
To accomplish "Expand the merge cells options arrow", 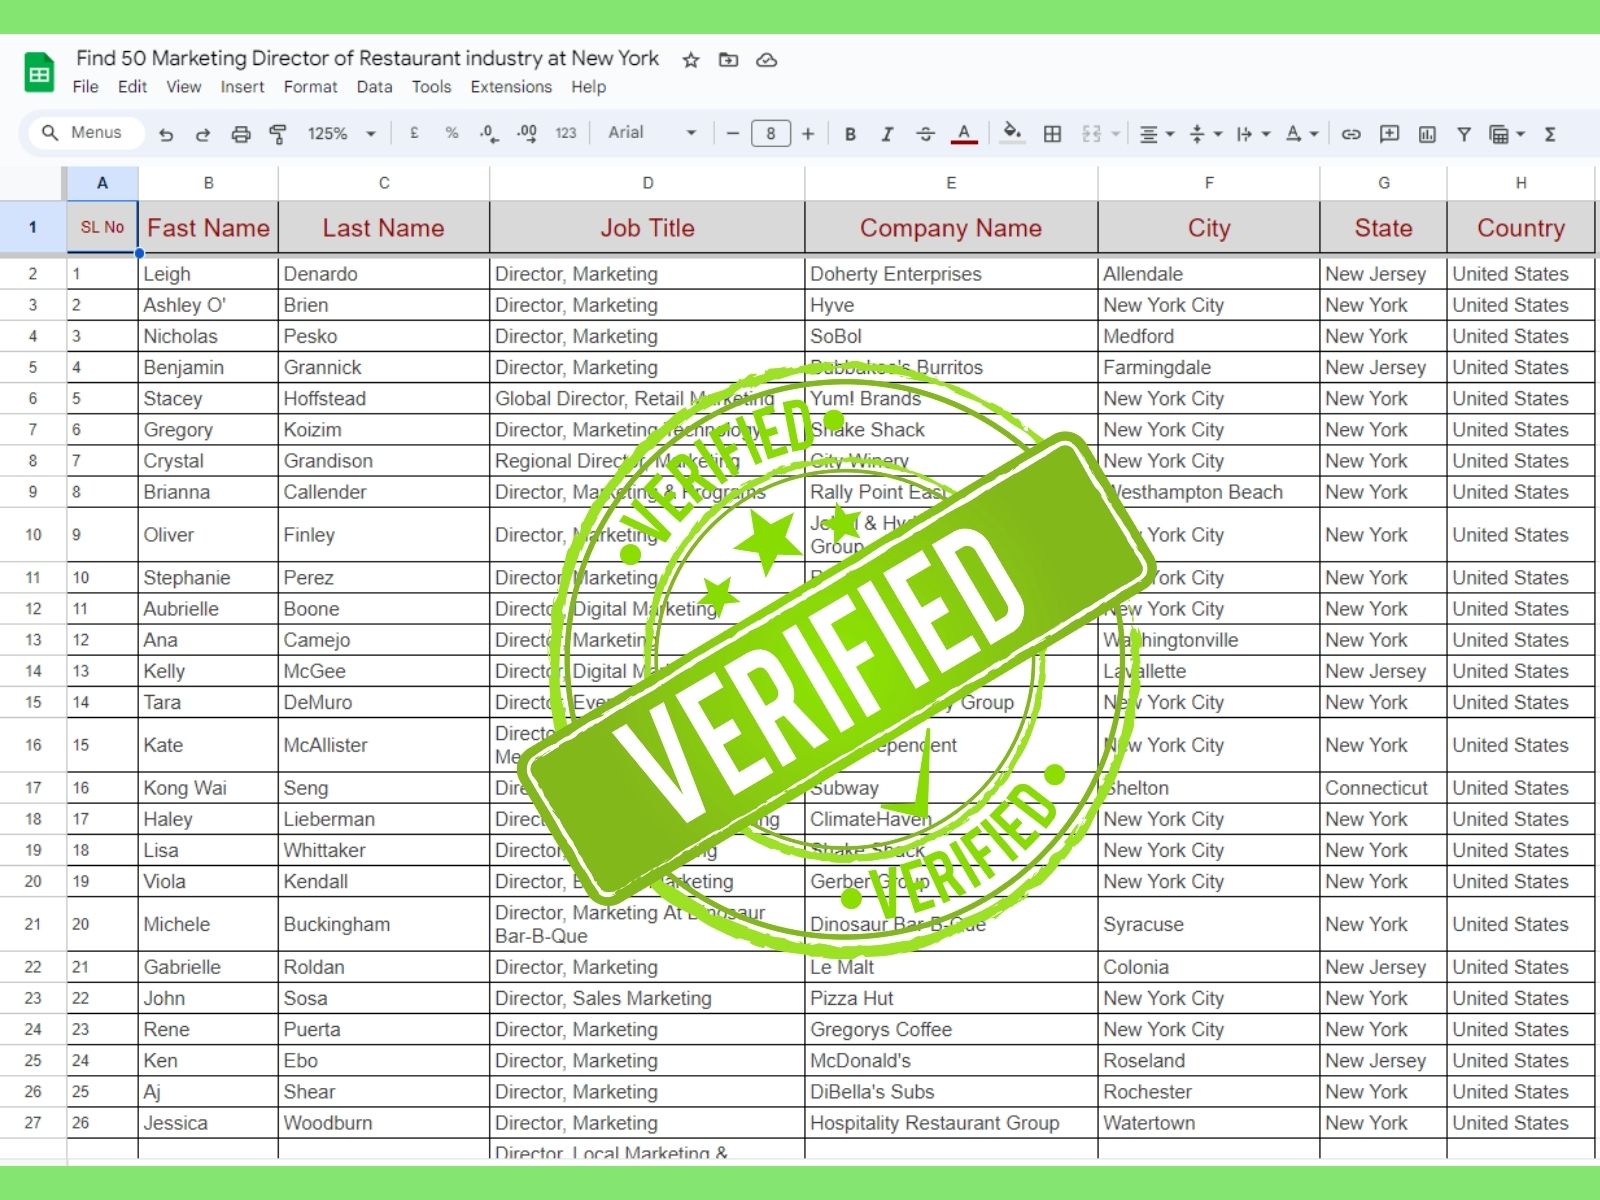I will 1116,134.
